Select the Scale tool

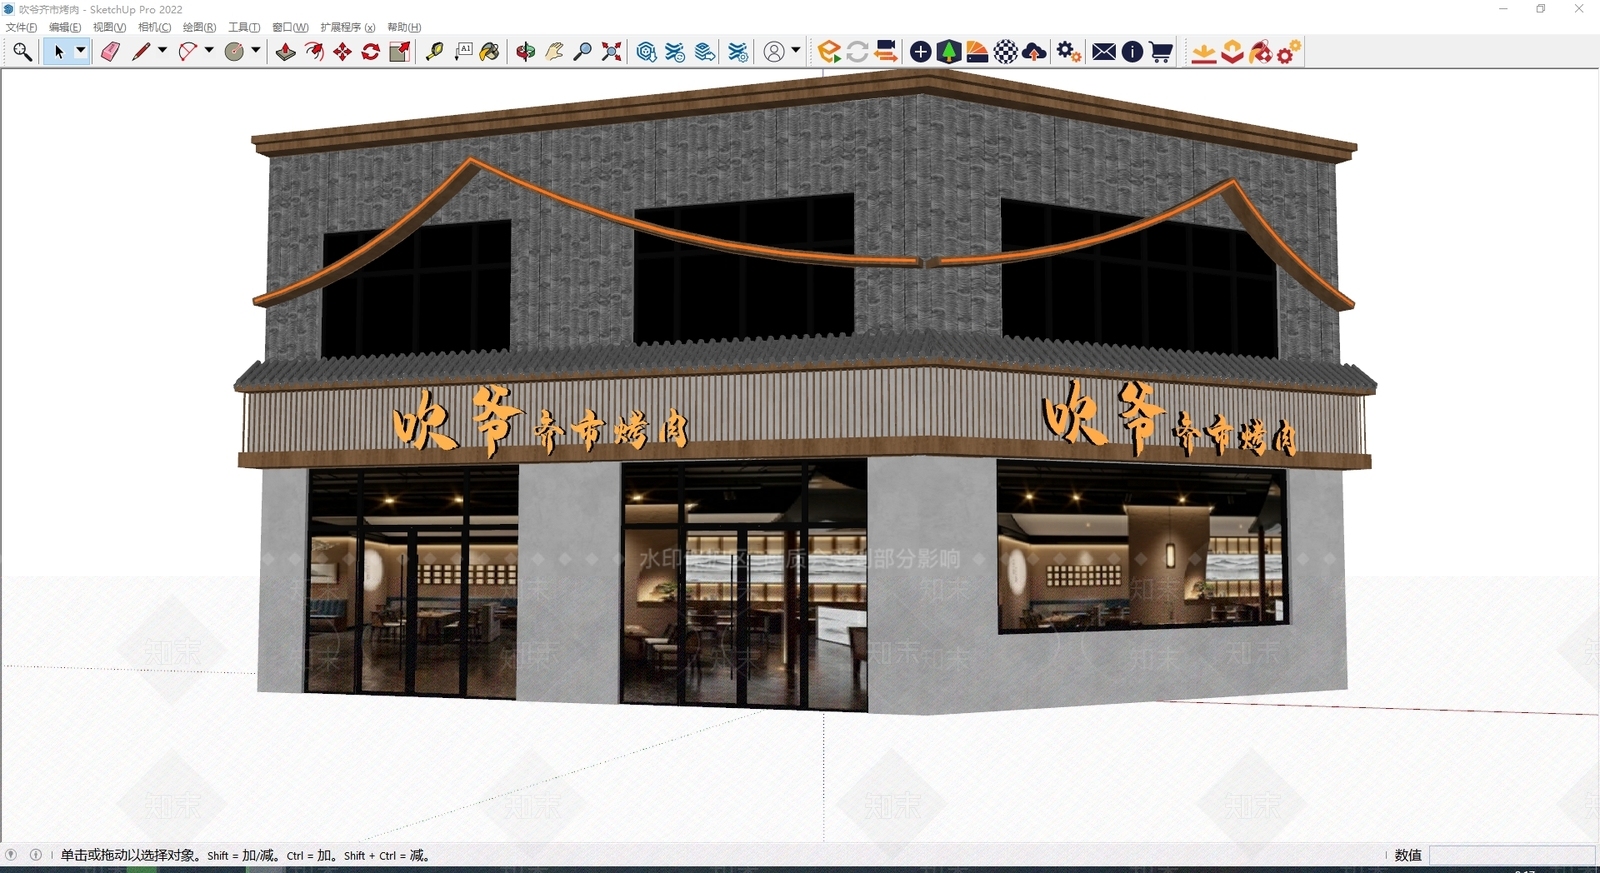400,52
